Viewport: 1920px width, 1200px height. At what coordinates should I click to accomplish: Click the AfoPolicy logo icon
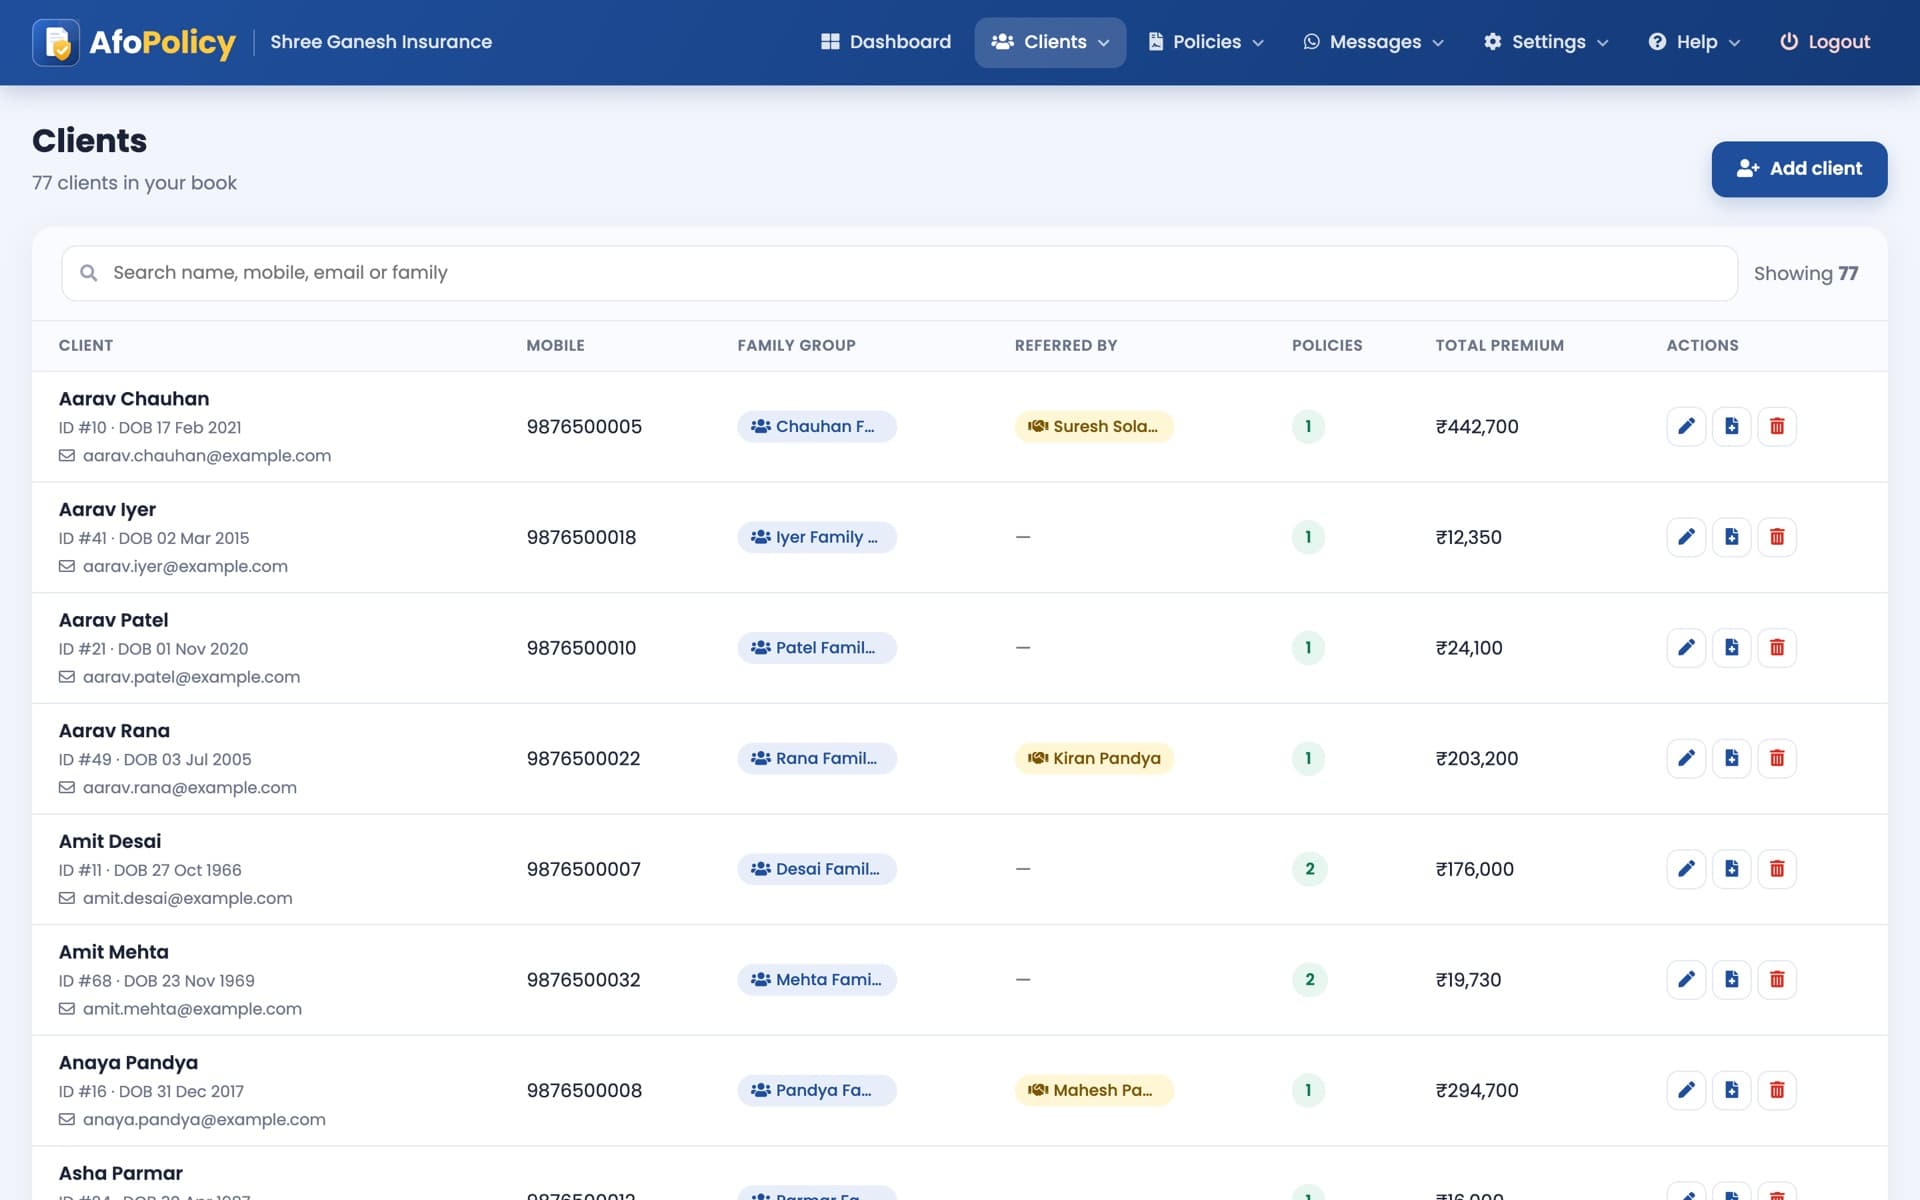coord(56,42)
